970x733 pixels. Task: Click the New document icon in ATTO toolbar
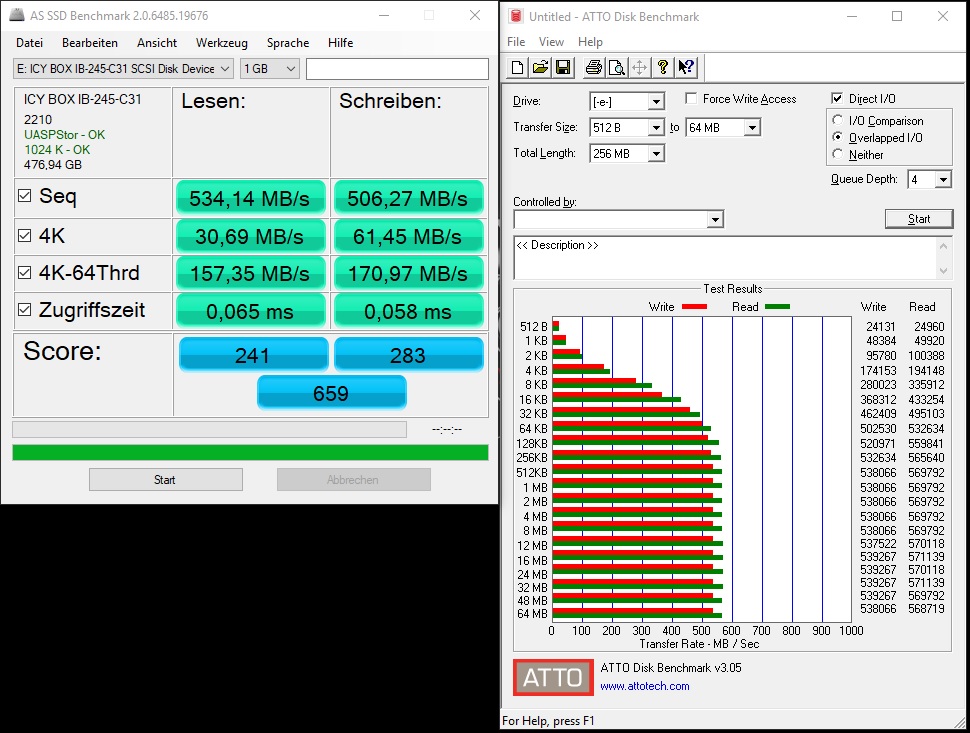click(x=517, y=67)
